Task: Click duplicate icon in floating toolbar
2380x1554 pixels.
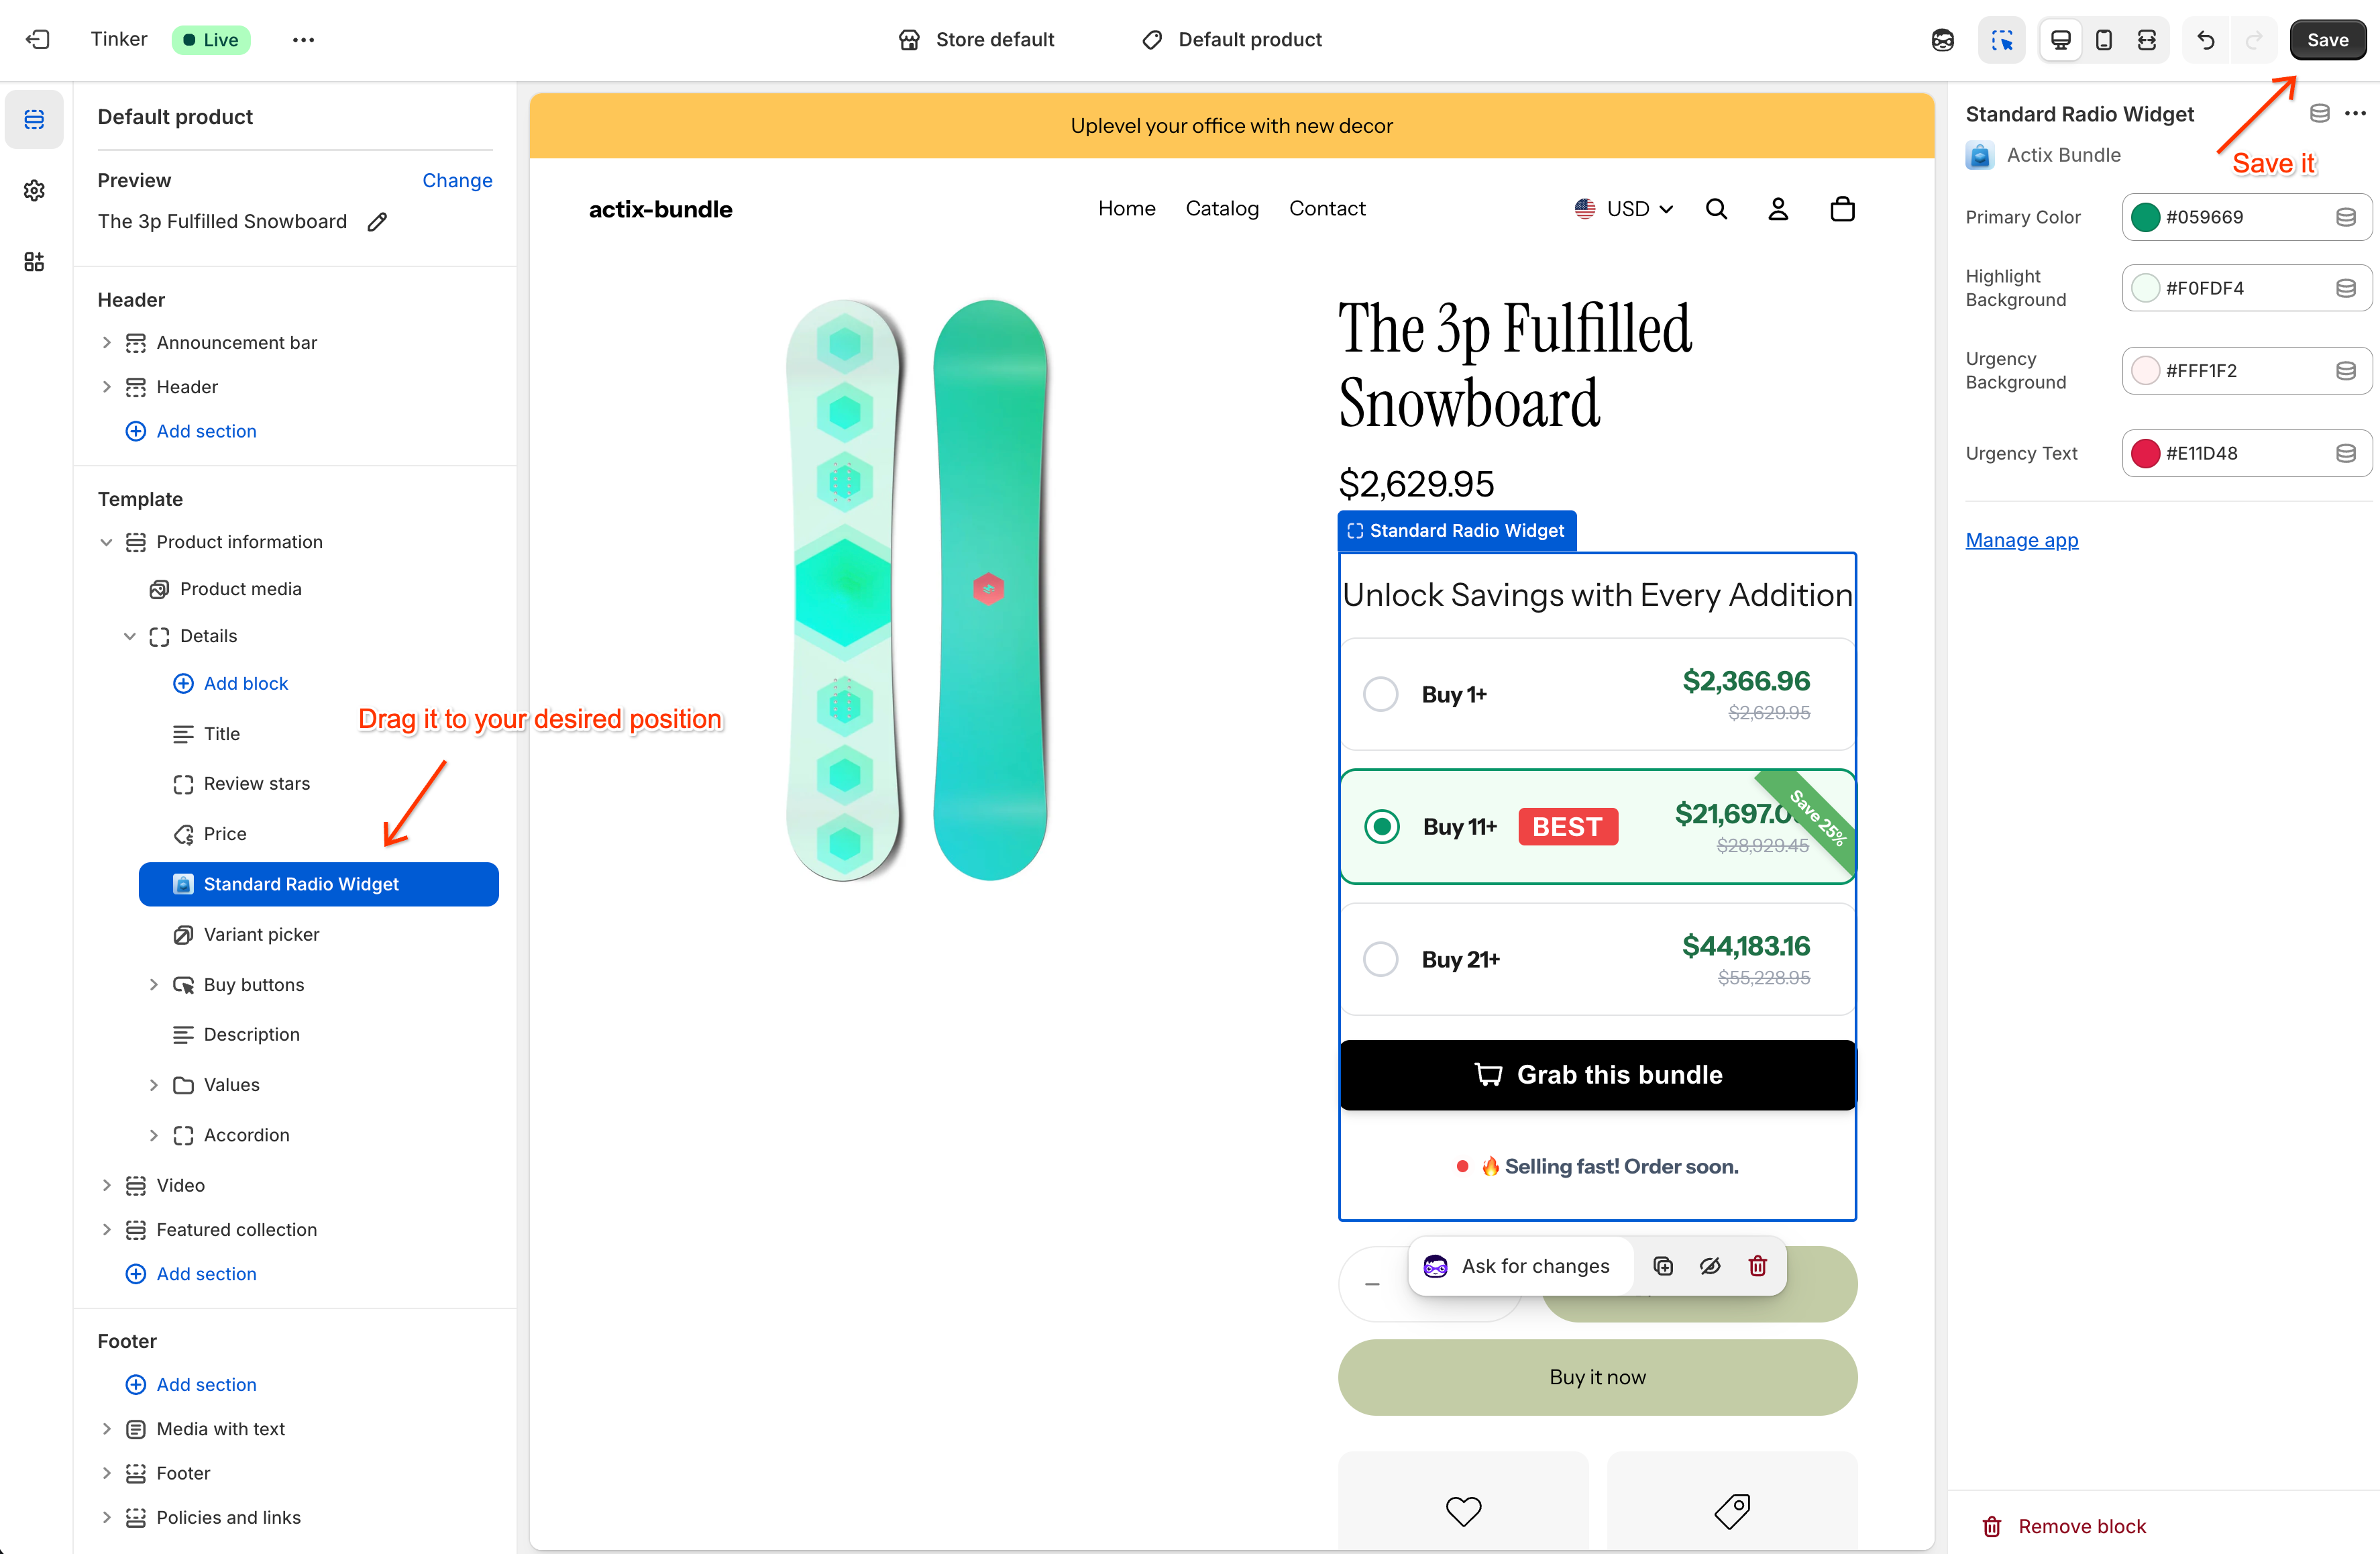Action: 1663,1266
